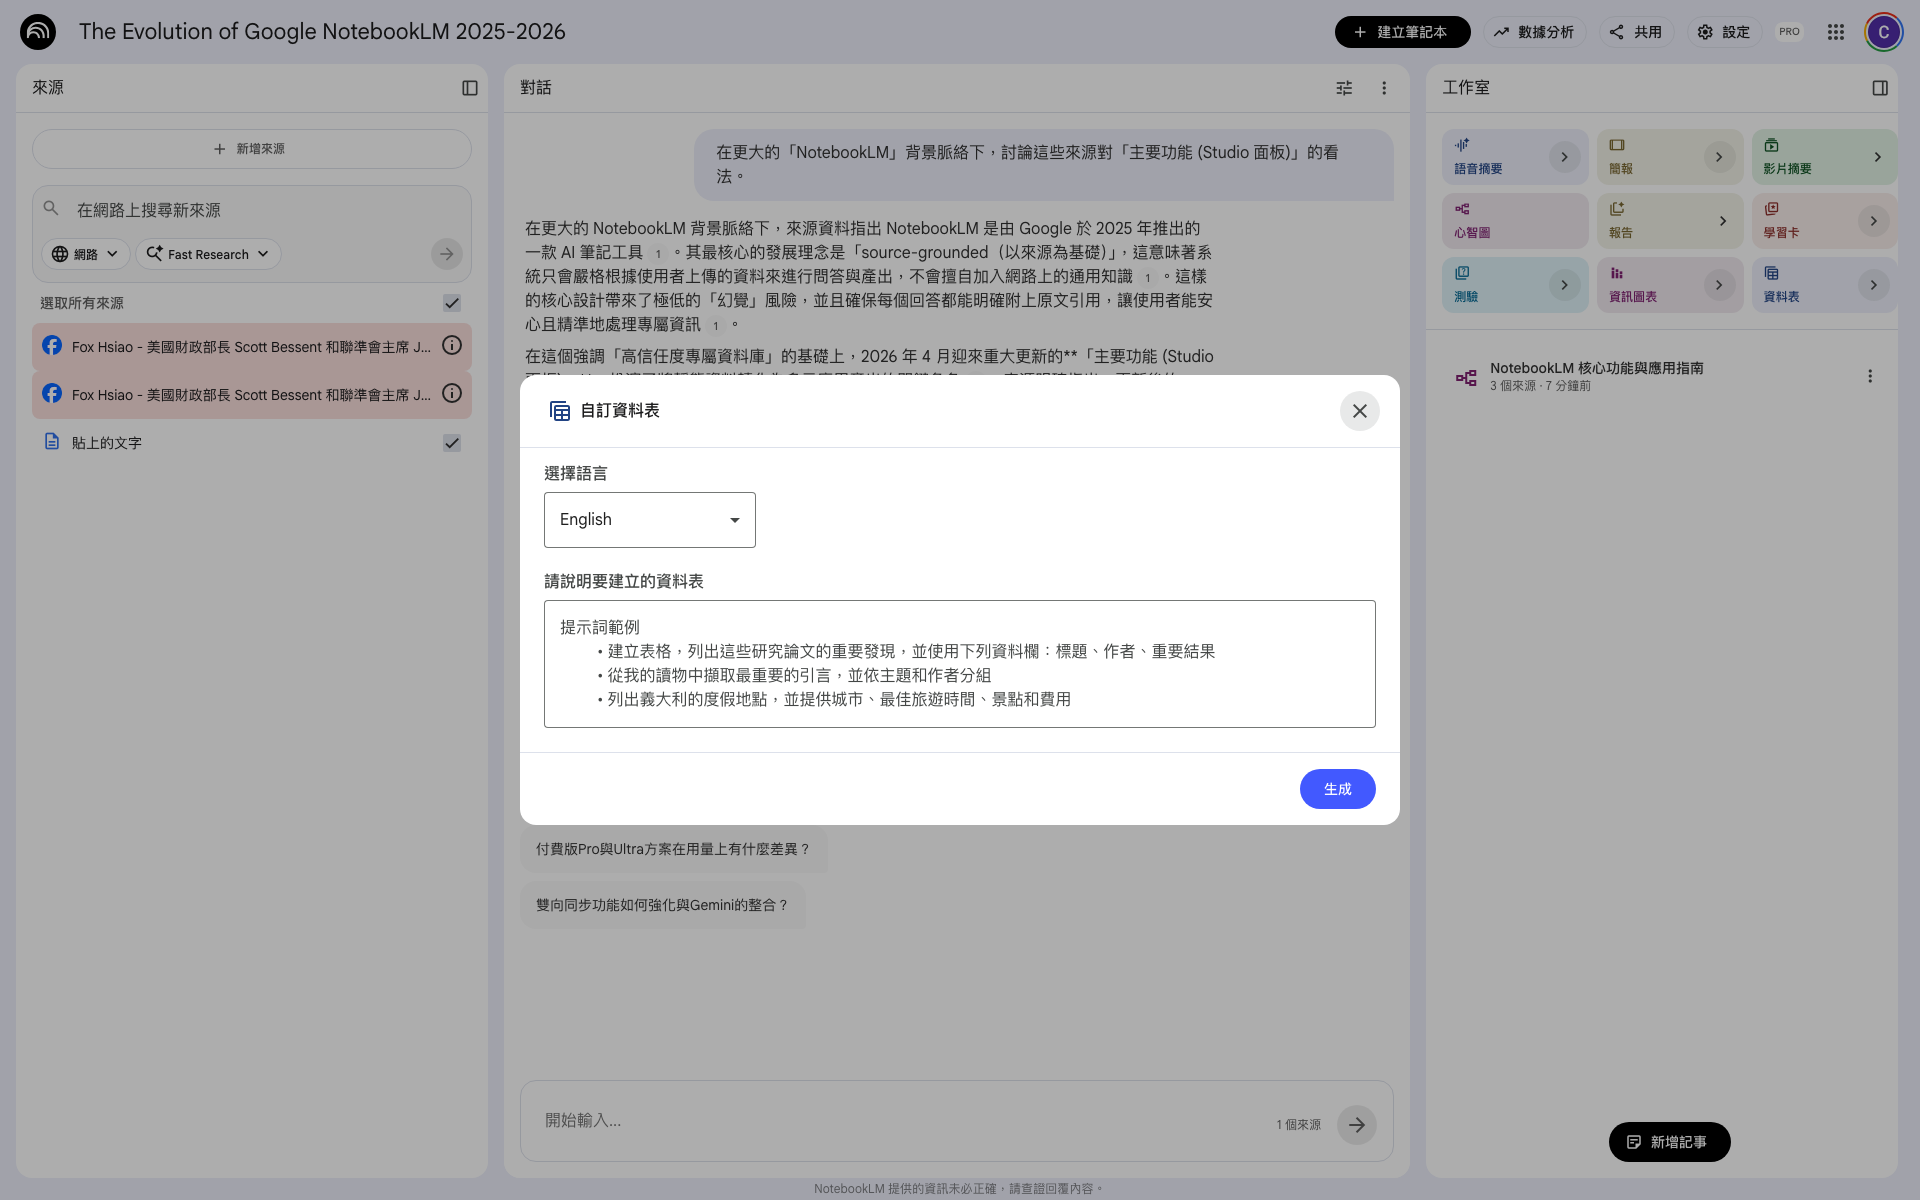
Task: Expand 資料表 customization chevron
Action: (1874, 285)
